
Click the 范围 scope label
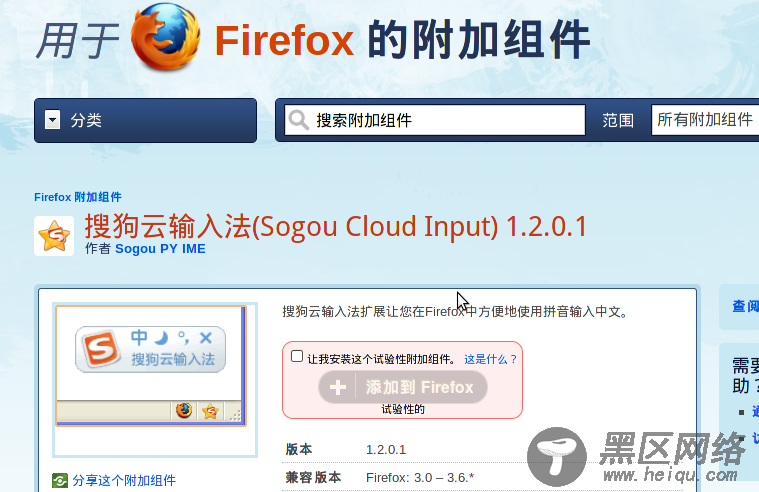[x=618, y=120]
